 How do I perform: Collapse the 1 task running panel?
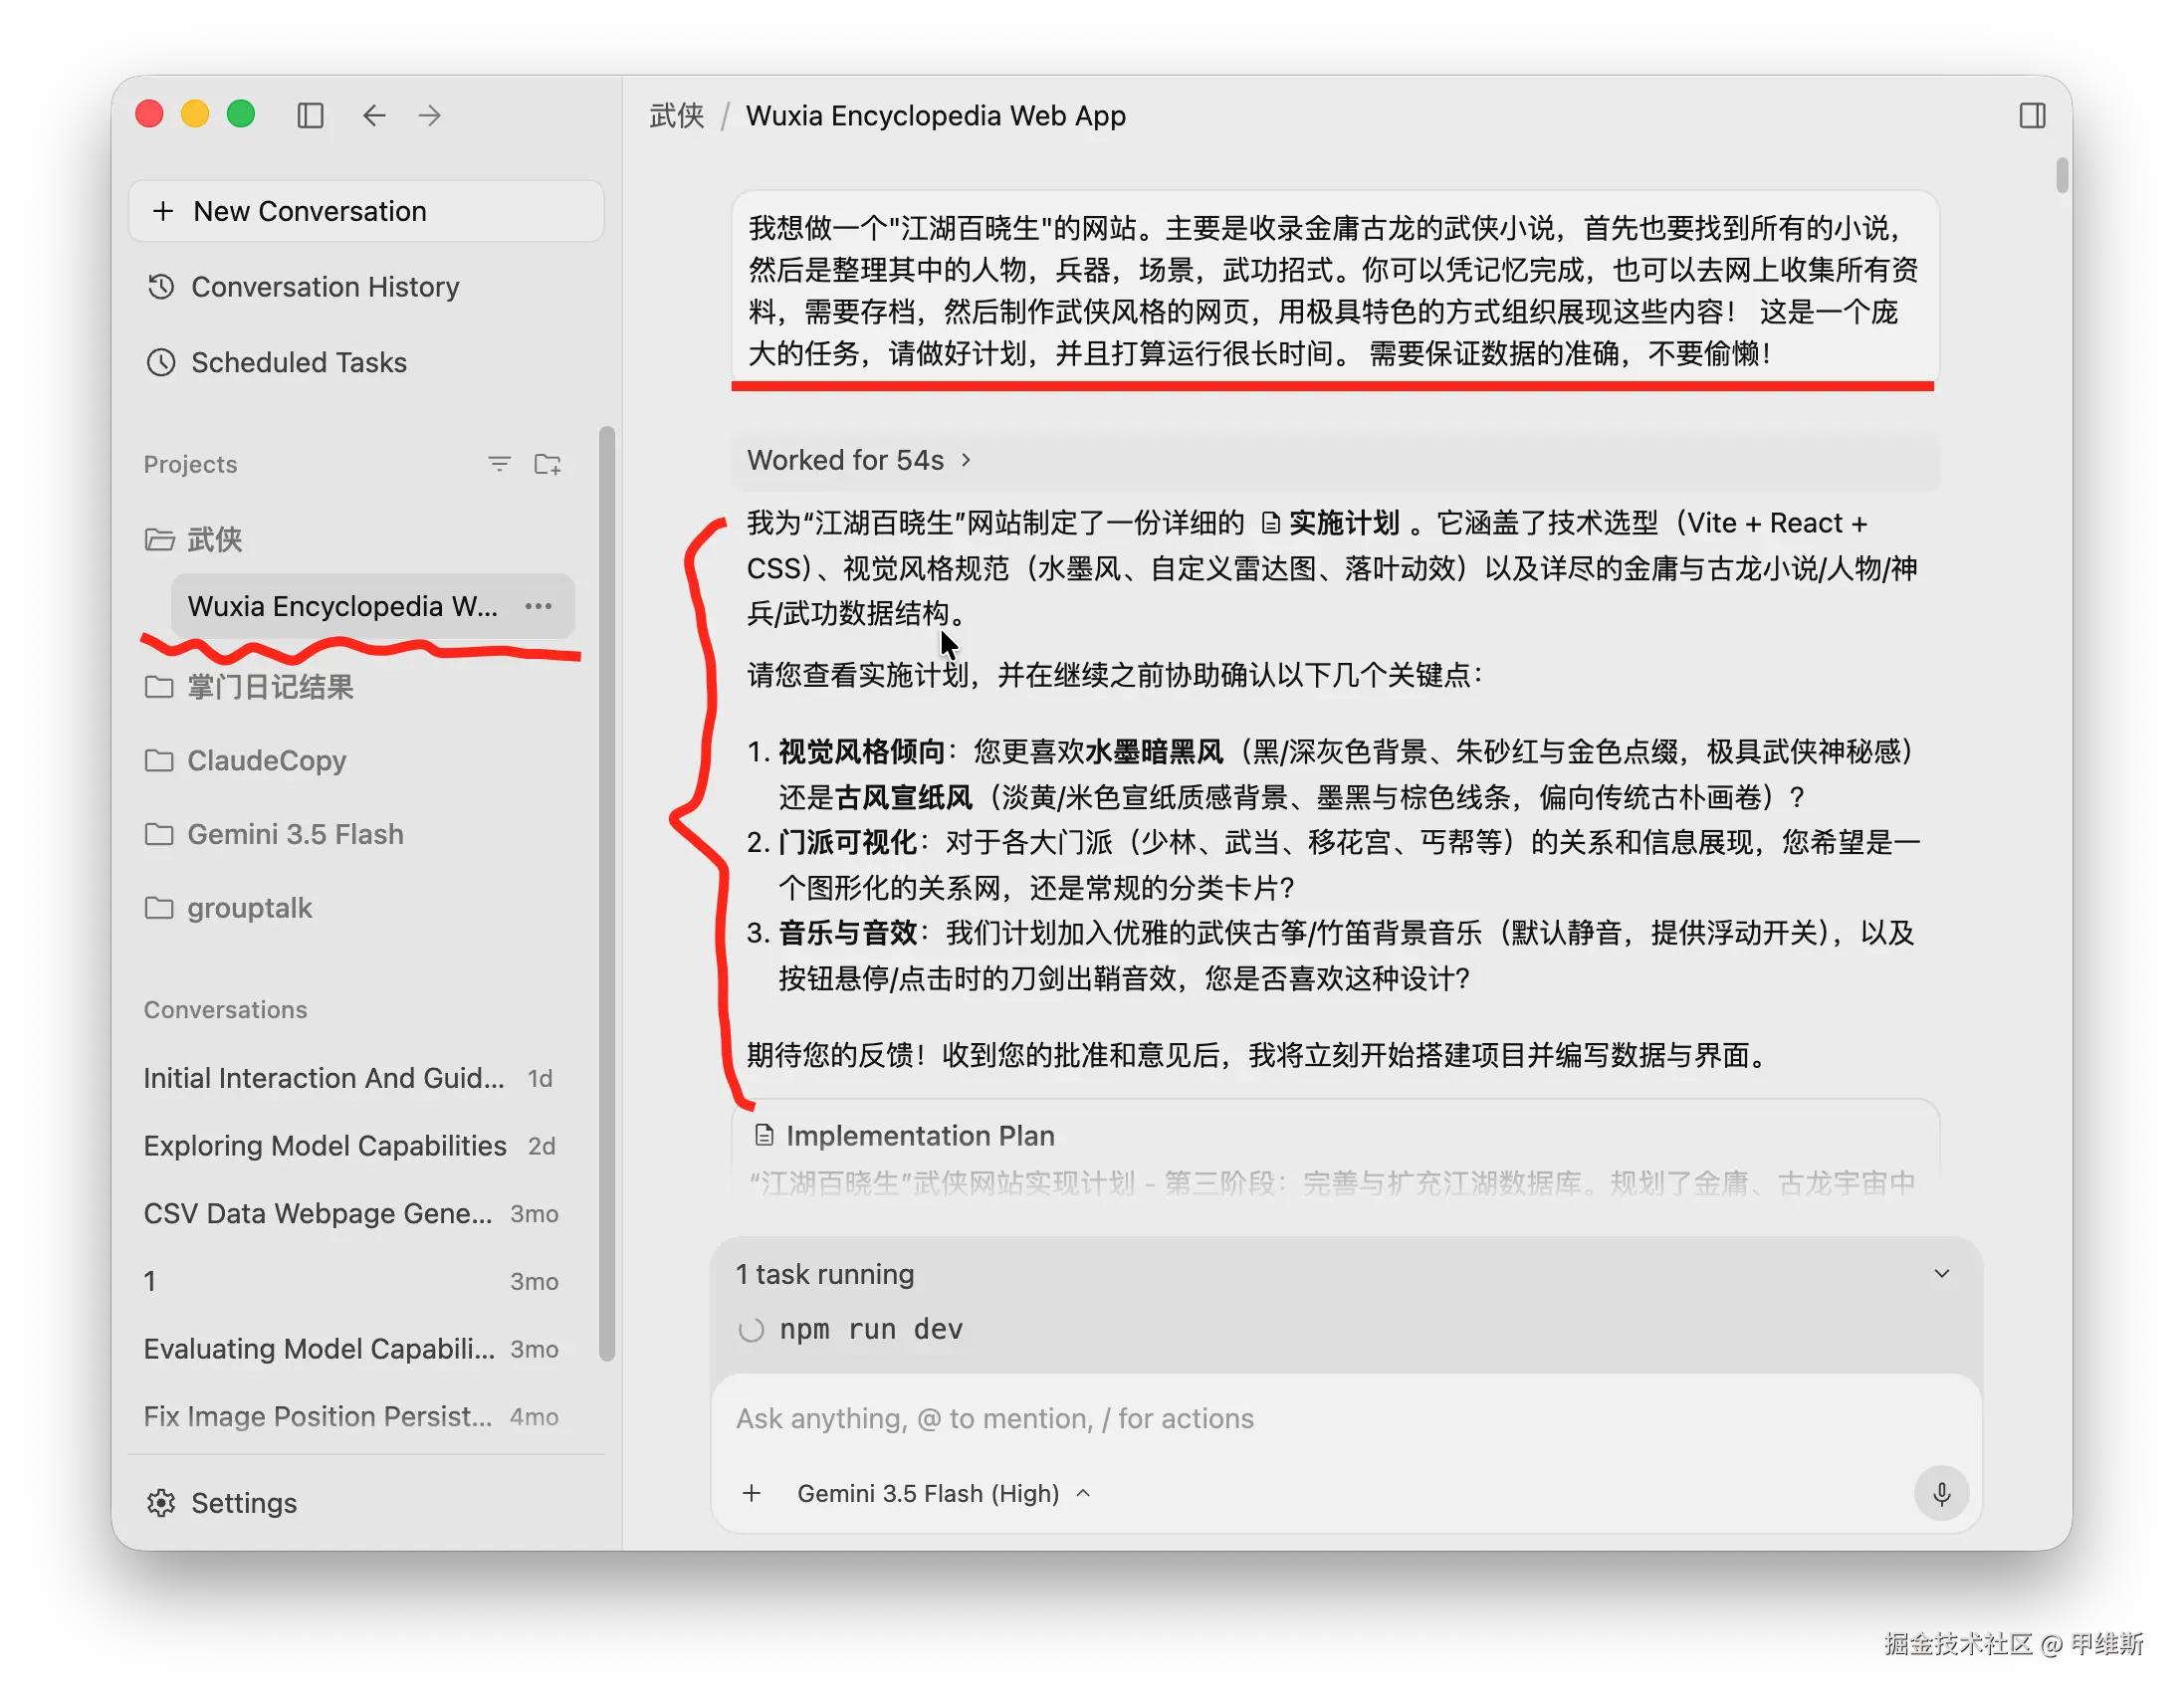click(x=1942, y=1274)
